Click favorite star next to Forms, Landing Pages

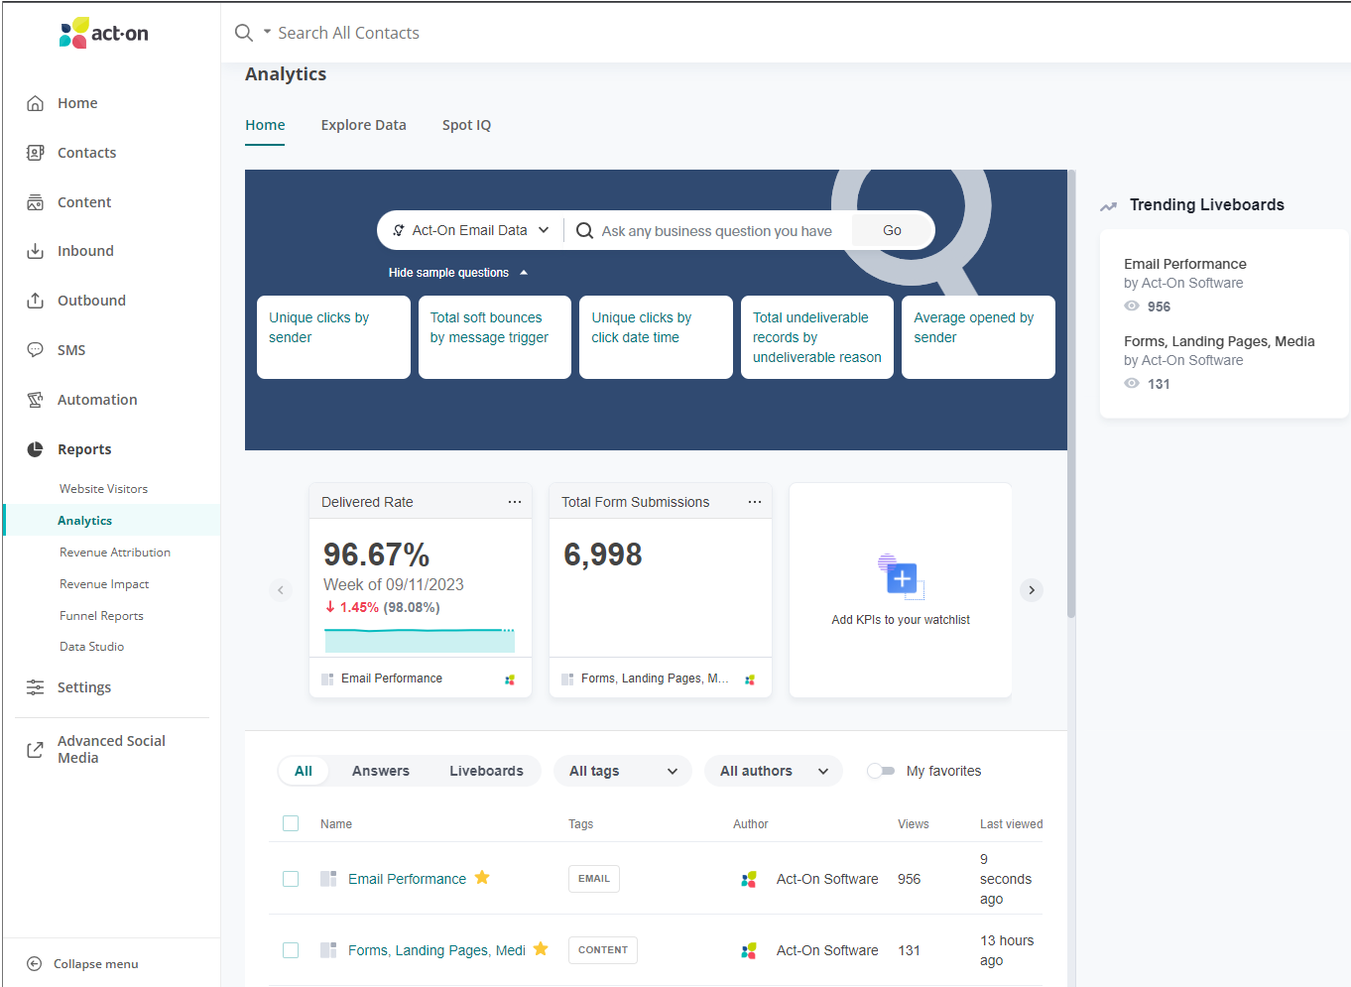[541, 949]
